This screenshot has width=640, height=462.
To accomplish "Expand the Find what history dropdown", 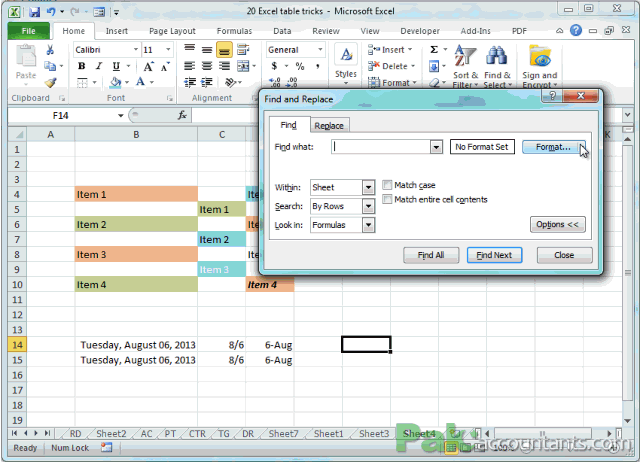I will tap(436, 147).
